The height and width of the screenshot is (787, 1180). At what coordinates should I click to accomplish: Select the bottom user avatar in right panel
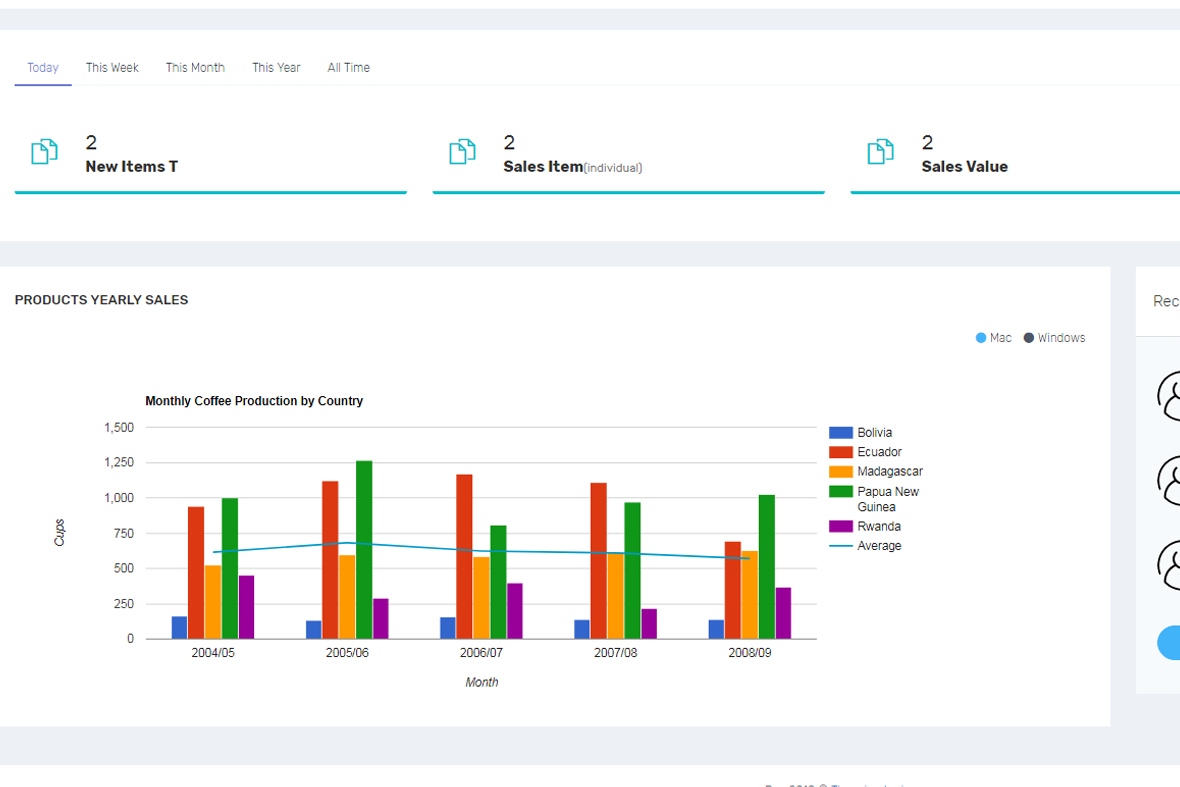click(x=1169, y=565)
